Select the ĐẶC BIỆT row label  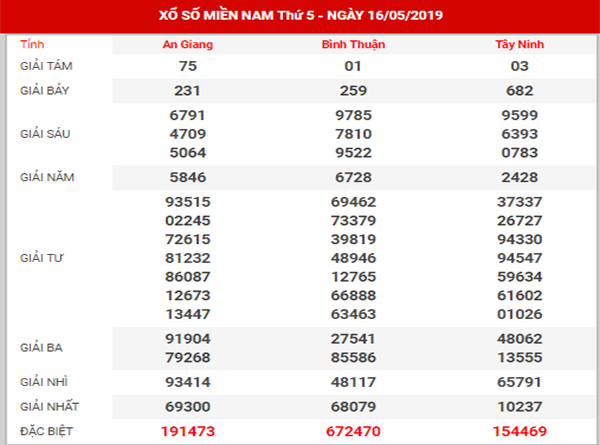pos(46,430)
